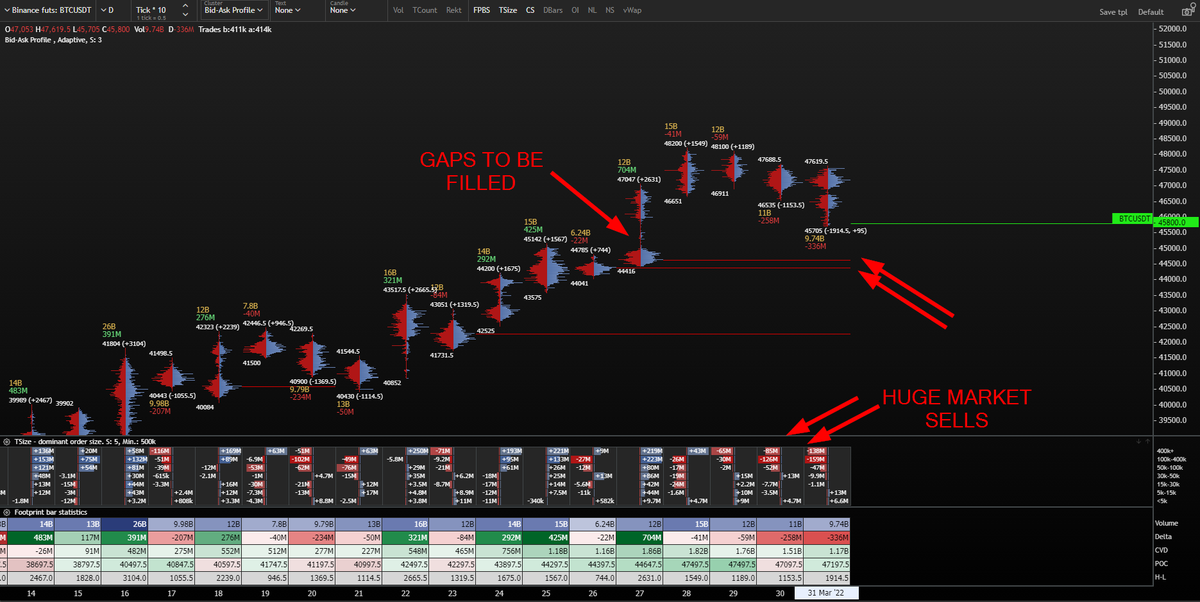
Task: Click the 47047 (+2631) candle label
Action: coord(637,181)
